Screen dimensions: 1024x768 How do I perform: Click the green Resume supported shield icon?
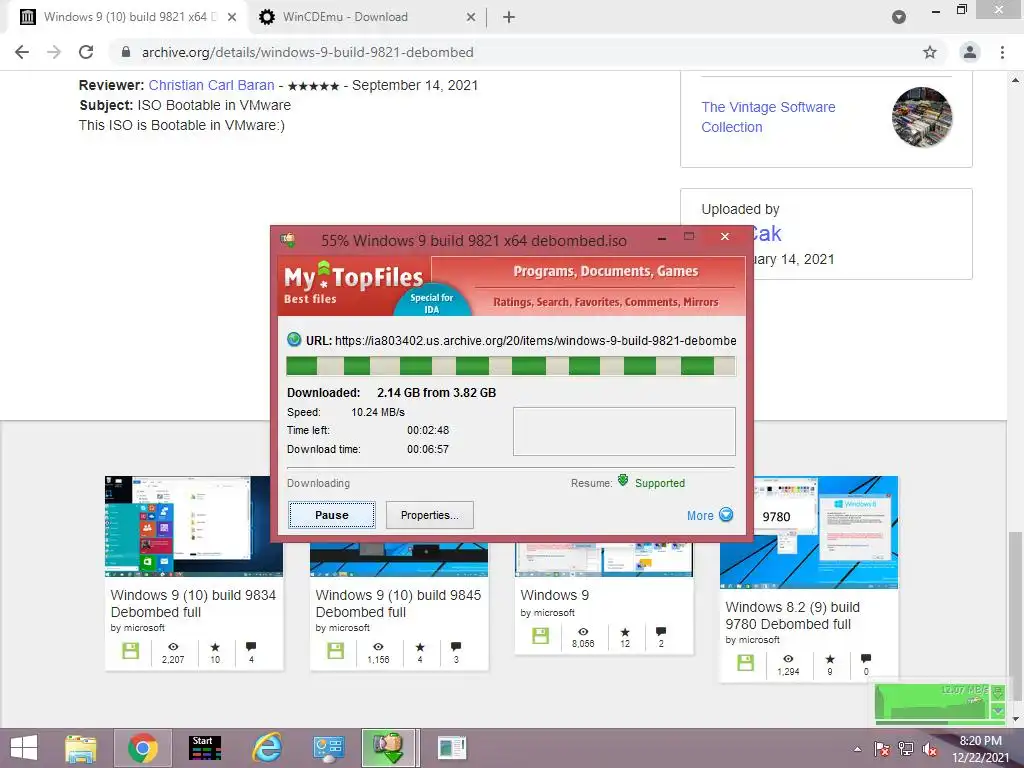point(623,481)
